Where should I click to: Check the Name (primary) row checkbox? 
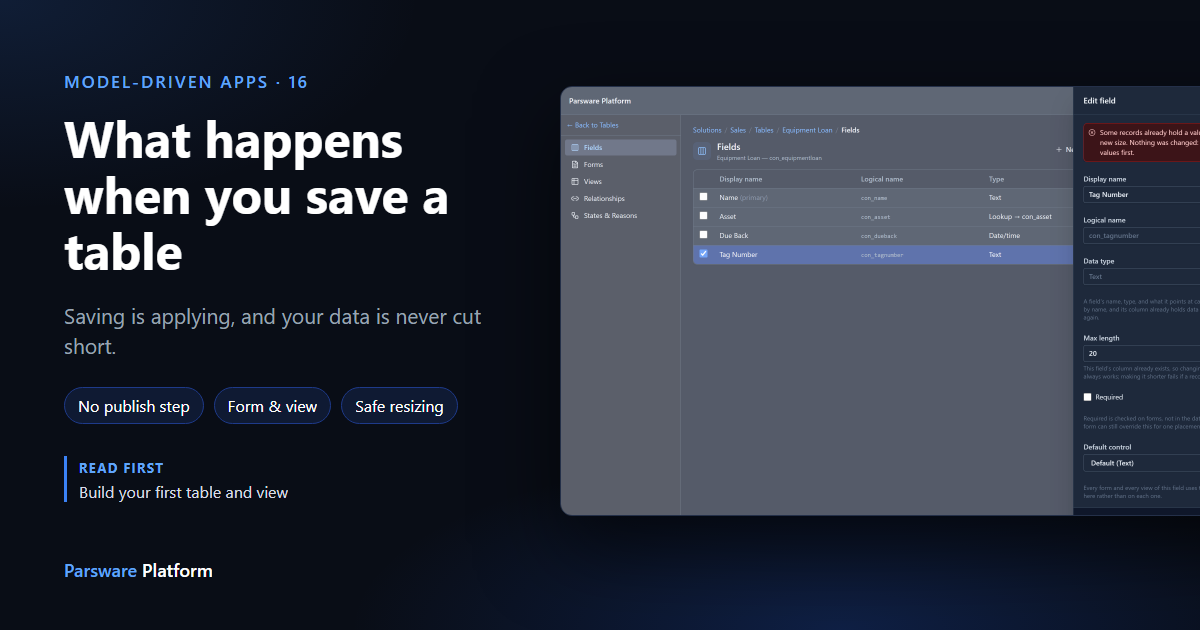coord(703,197)
